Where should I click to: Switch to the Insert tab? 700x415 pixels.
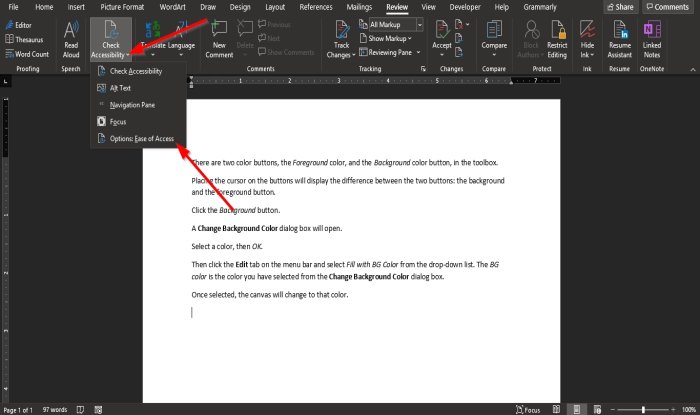[76, 7]
